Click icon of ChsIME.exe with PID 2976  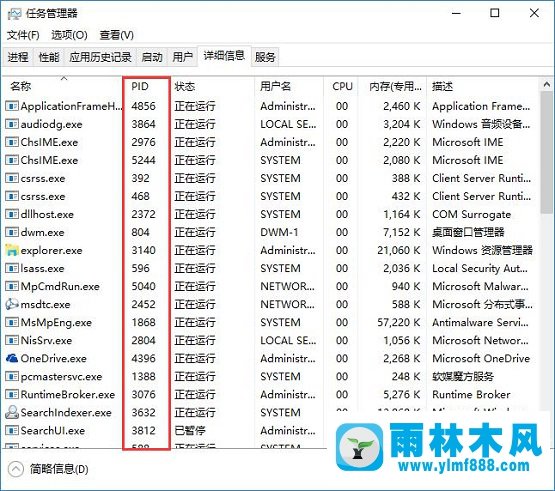pos(12,142)
